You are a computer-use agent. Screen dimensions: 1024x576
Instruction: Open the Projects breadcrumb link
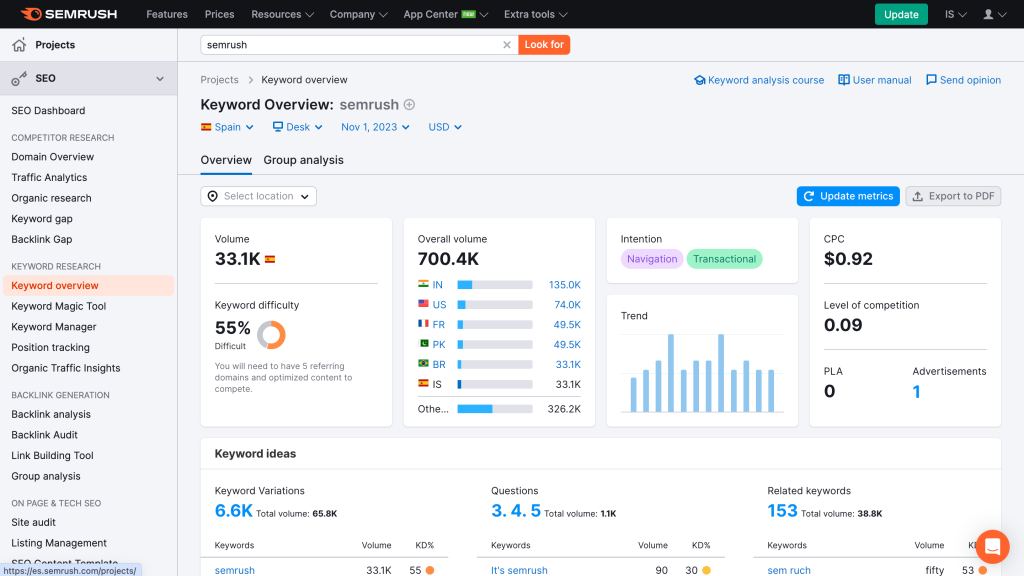click(x=219, y=80)
